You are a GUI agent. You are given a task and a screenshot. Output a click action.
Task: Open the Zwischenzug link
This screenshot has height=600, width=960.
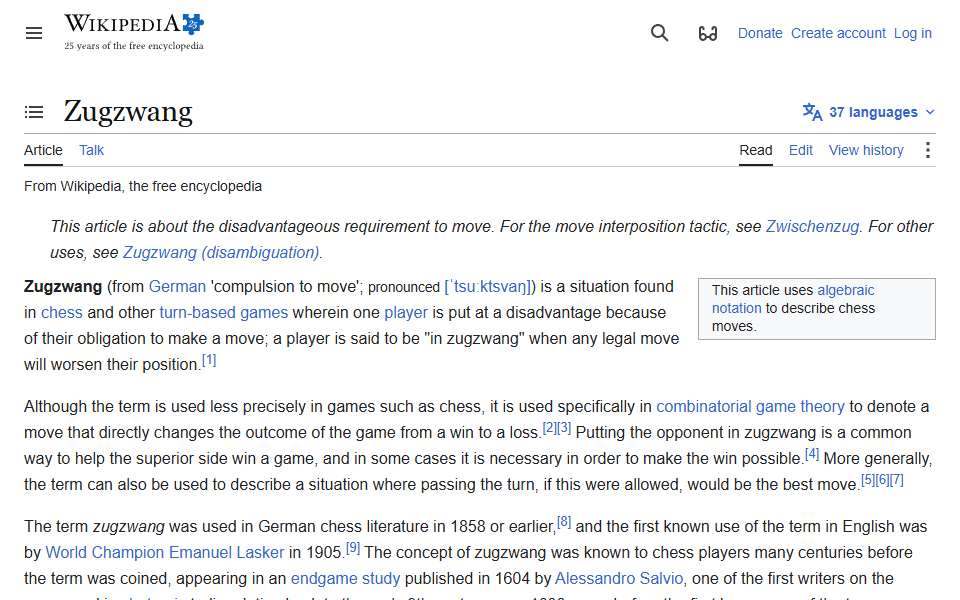[812, 227]
